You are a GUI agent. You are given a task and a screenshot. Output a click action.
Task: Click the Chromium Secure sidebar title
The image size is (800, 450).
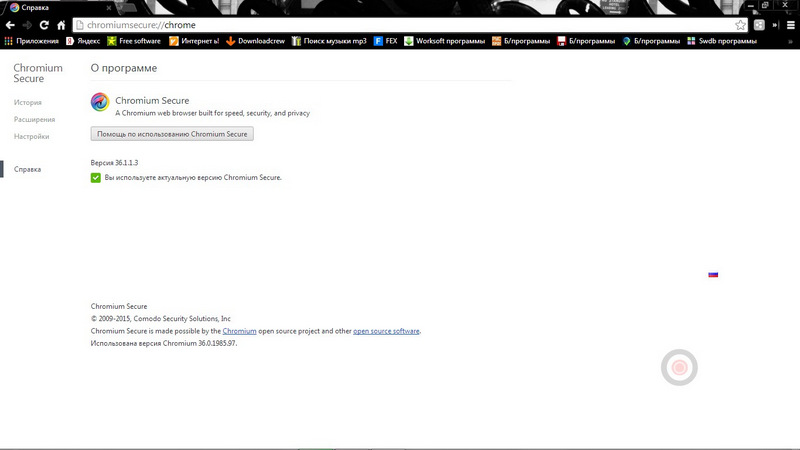pos(38,73)
